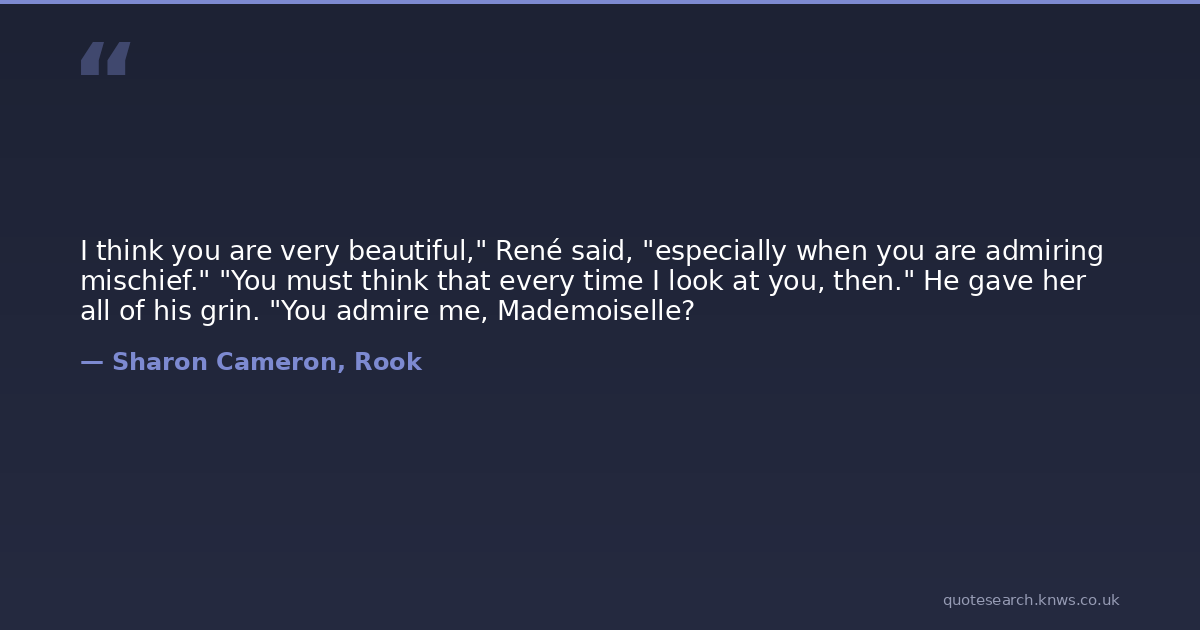Click the first line of the quote
This screenshot has height=630, width=1200.
pos(591,251)
